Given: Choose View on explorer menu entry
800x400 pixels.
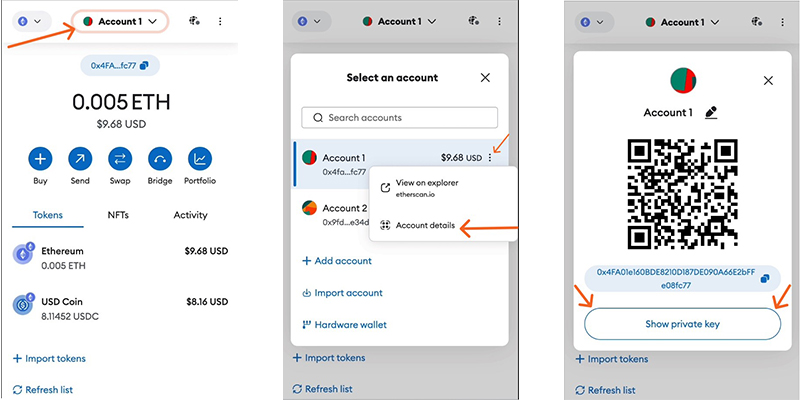Looking at the screenshot, I should click(x=427, y=187).
